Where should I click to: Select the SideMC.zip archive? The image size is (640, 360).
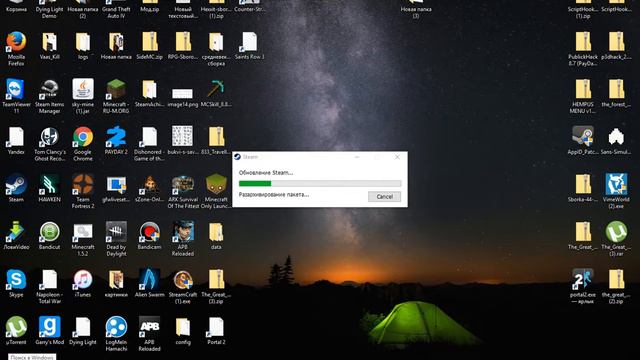[x=149, y=42]
